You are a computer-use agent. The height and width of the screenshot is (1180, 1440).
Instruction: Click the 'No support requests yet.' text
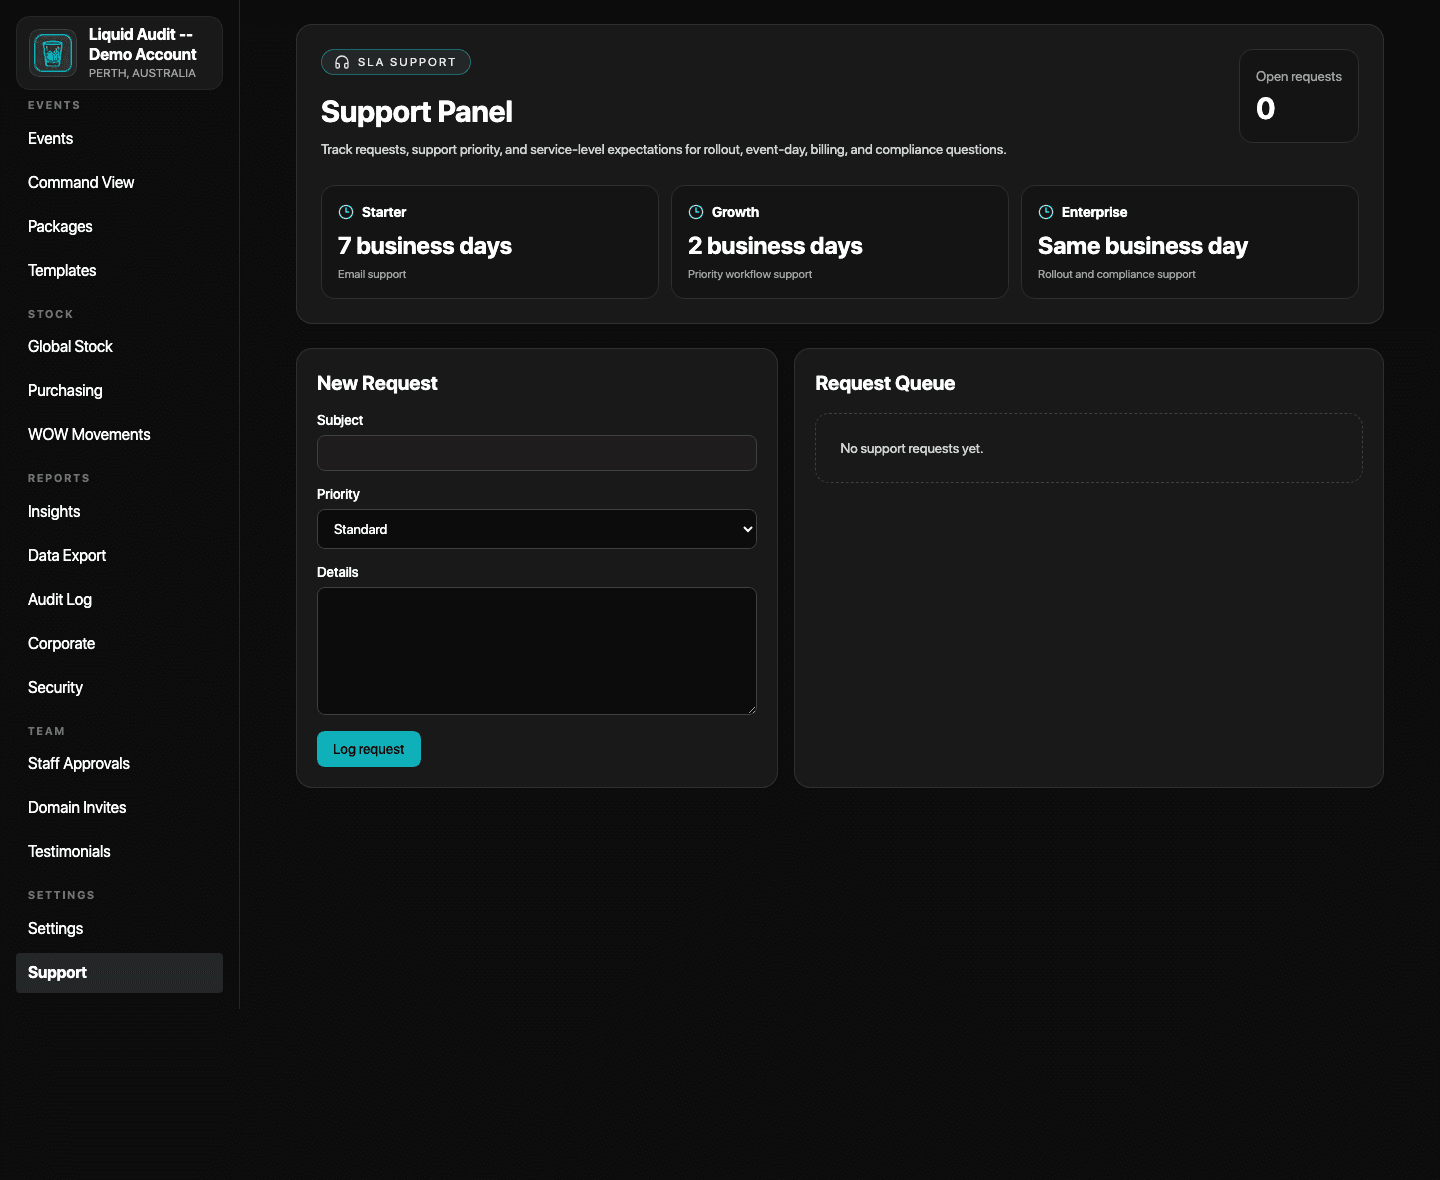pyautogui.click(x=912, y=449)
